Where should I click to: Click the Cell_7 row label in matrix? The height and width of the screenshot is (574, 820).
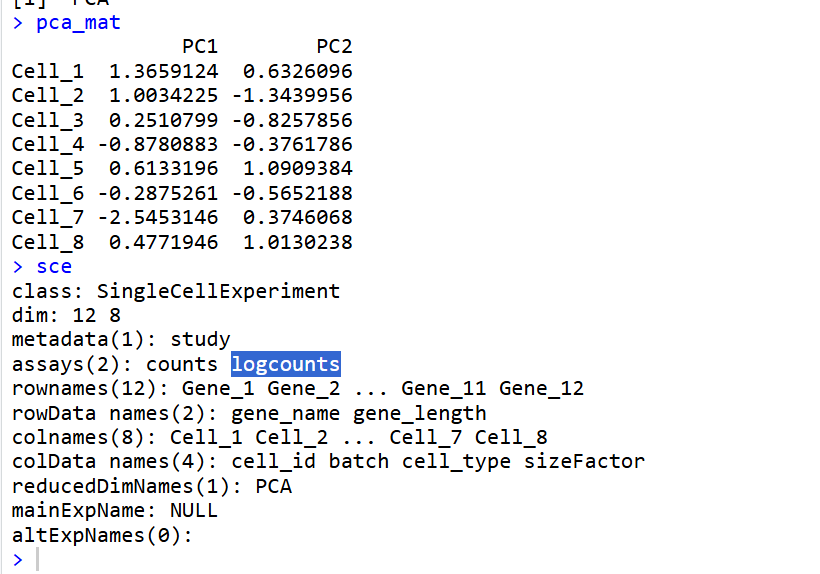point(48,217)
